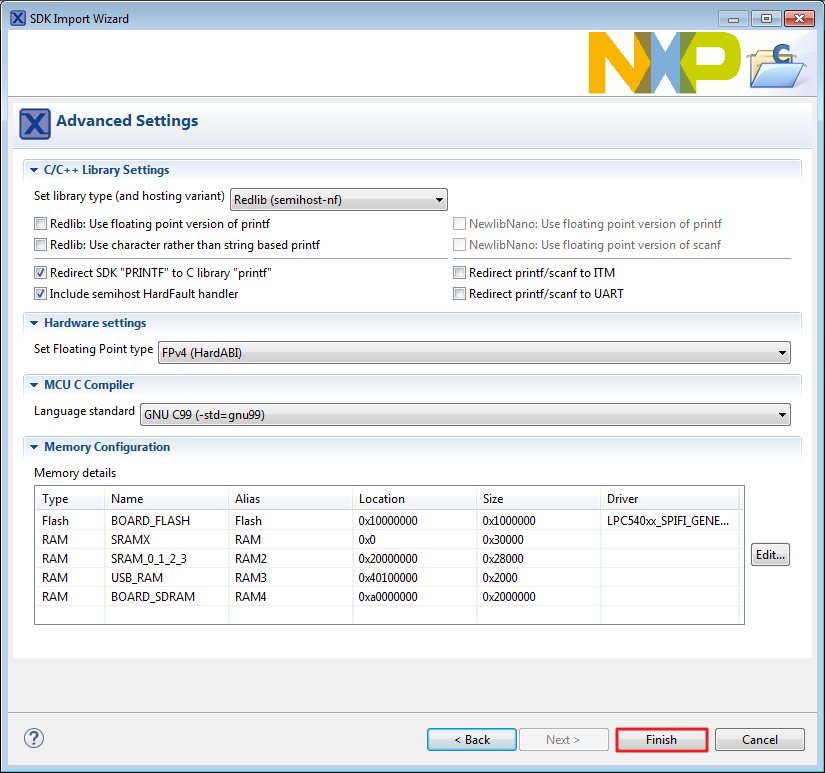This screenshot has width=825, height=773.
Task: Select the BOARD_FLASH memory row
Action: pos(150,521)
